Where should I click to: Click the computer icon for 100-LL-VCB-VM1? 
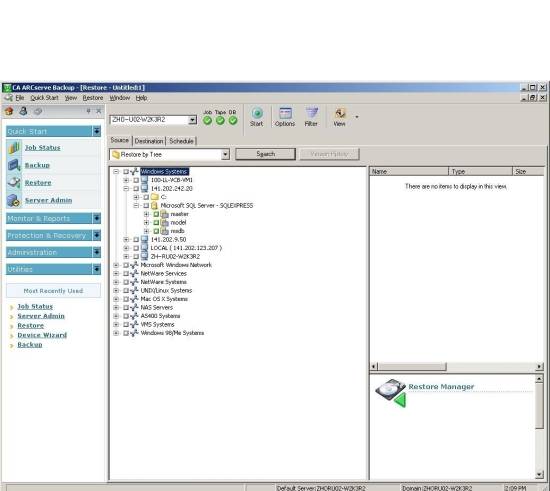144,180
